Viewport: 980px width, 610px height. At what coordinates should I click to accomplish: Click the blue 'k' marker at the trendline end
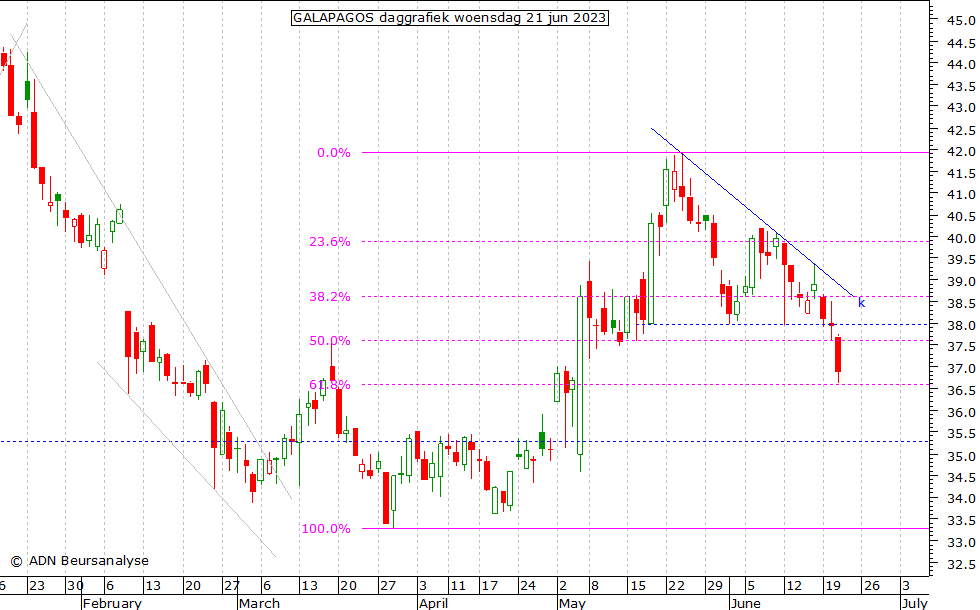[x=862, y=302]
